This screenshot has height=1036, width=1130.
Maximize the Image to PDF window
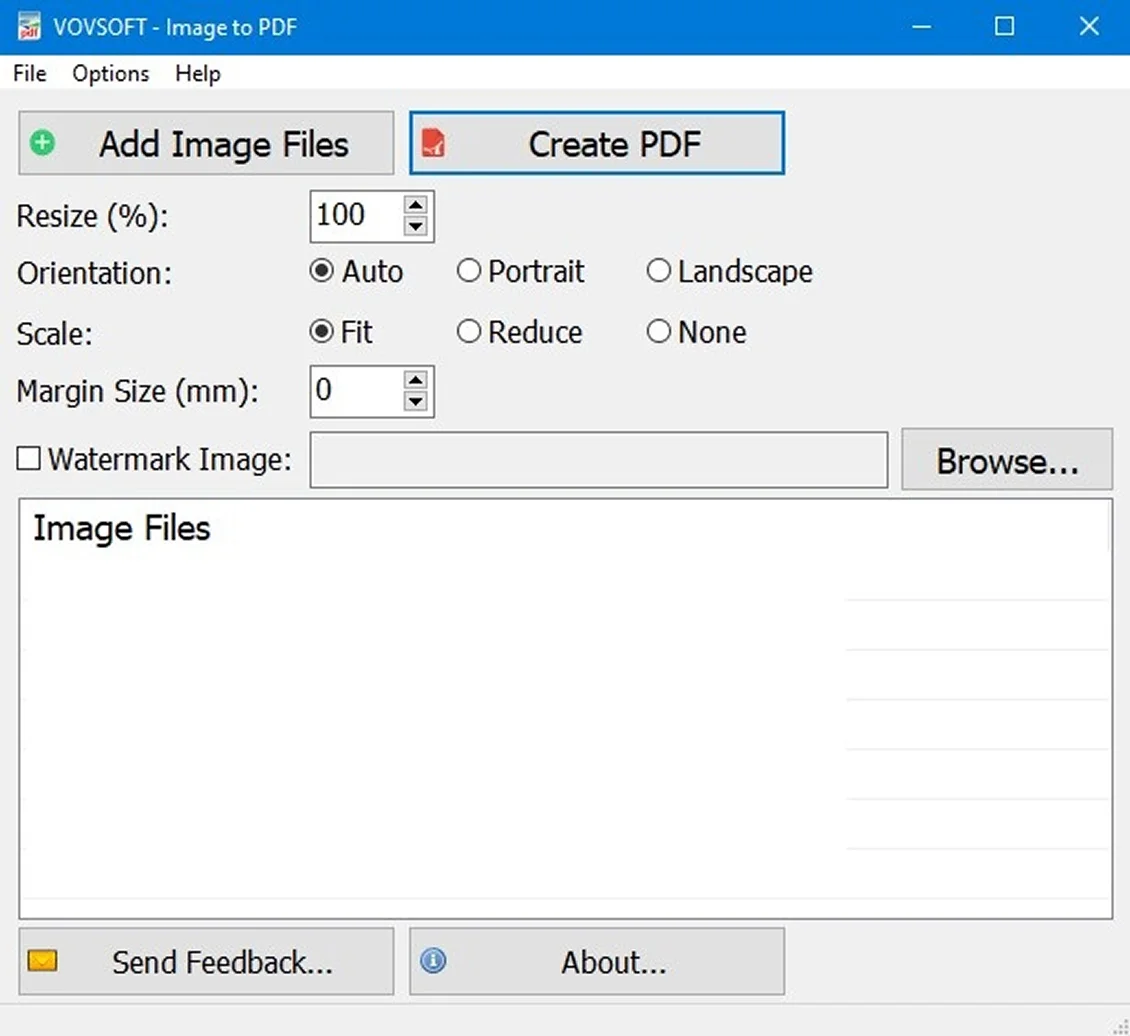point(1005,27)
